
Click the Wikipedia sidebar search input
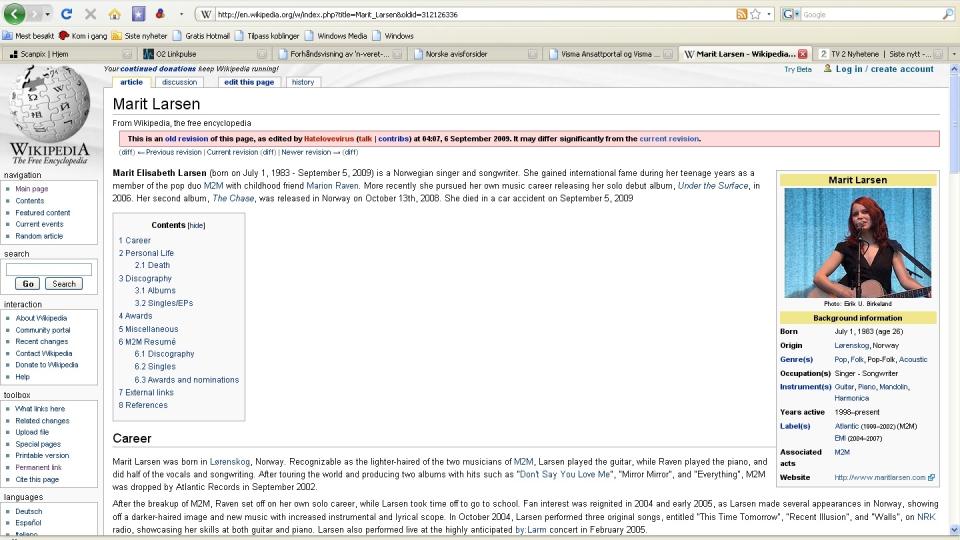(x=49, y=269)
